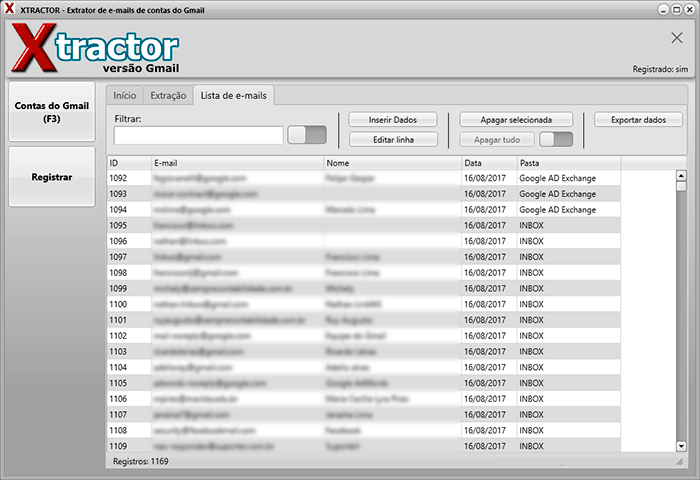Select row with ID 1098
Viewport: 700px width, 480px height.
[363, 273]
